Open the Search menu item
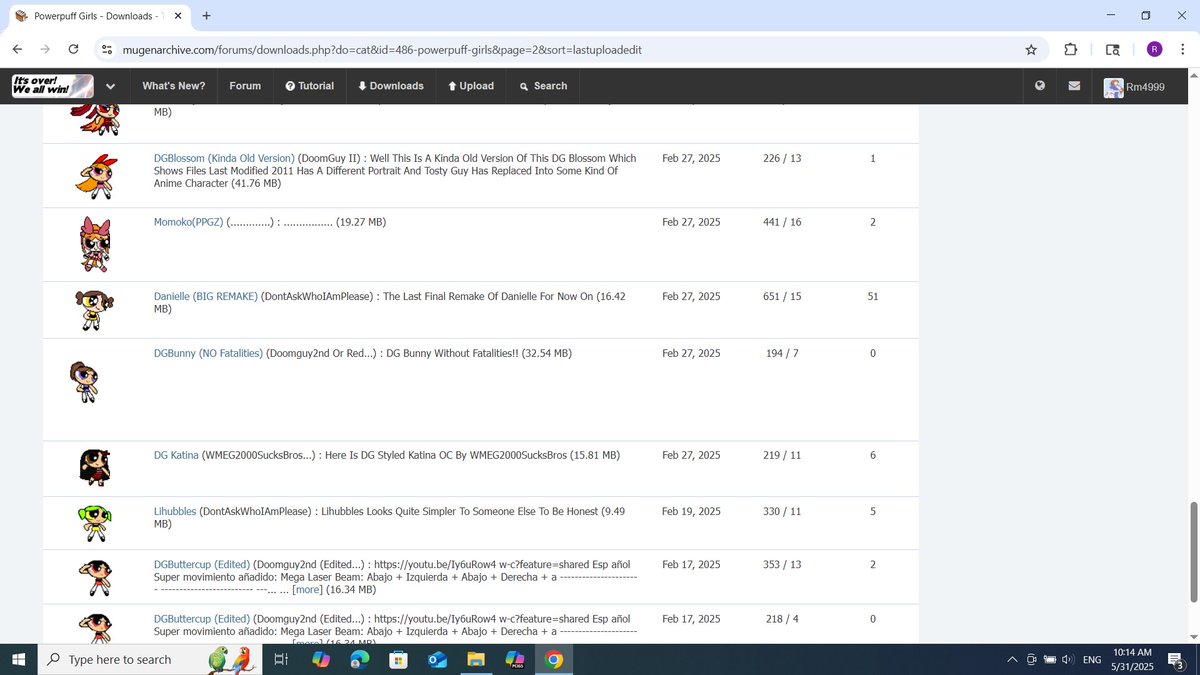 [543, 86]
